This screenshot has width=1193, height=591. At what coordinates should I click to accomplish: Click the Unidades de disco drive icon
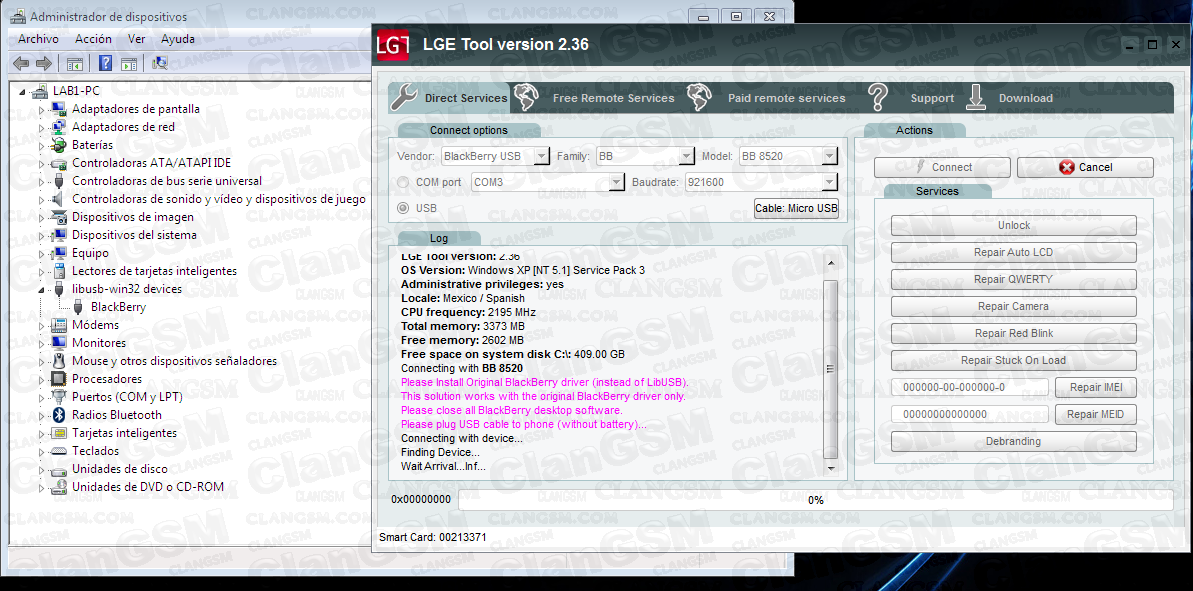coord(59,469)
